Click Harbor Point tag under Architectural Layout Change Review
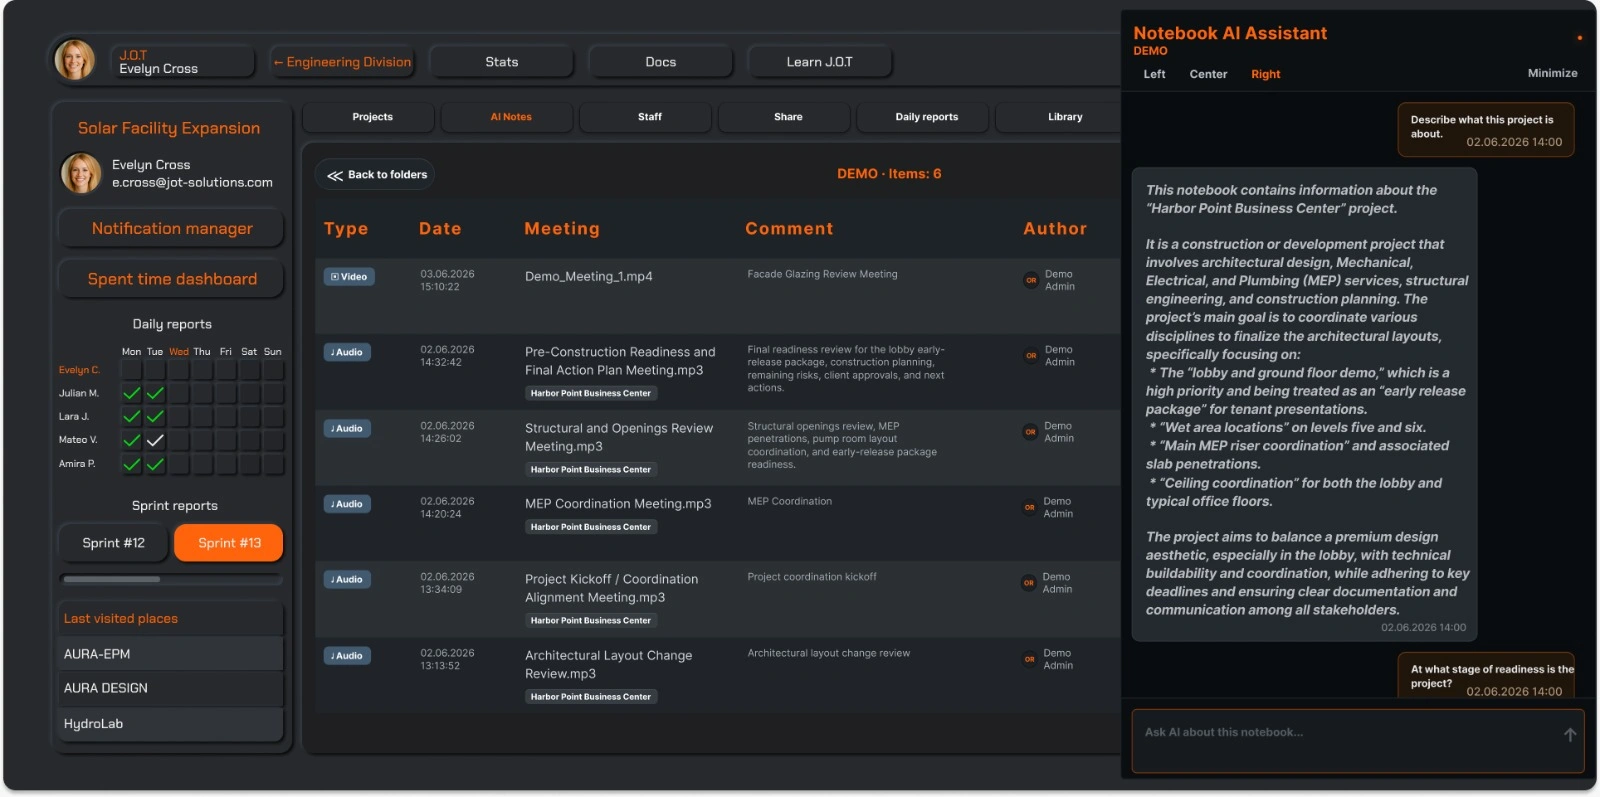Viewport: 1600px width, 797px height. [x=591, y=697]
